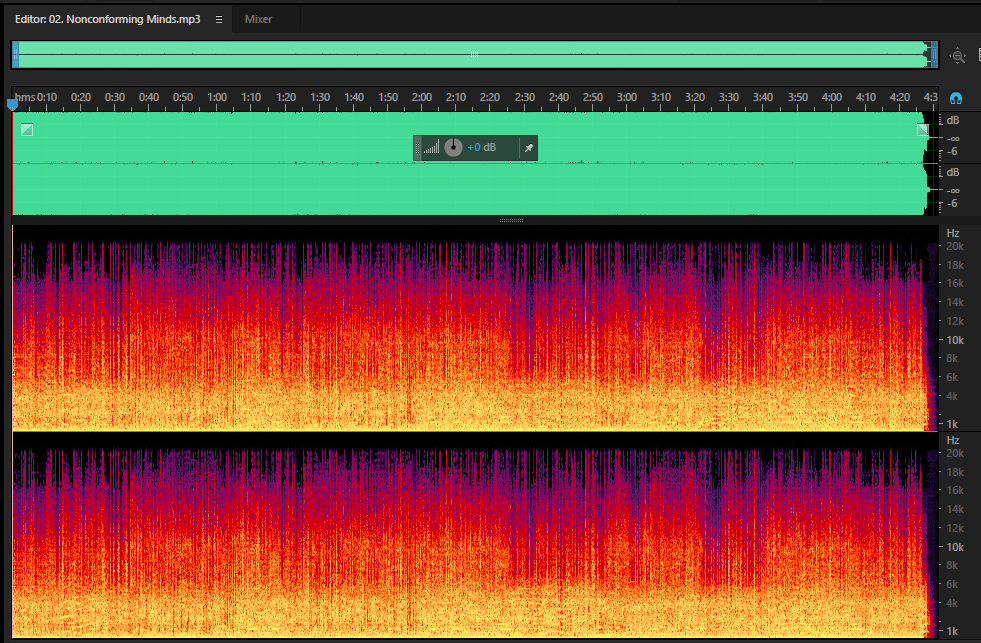Click the 0:50 mark on timeline
Image resolution: width=981 pixels, height=643 pixels.
183,97
